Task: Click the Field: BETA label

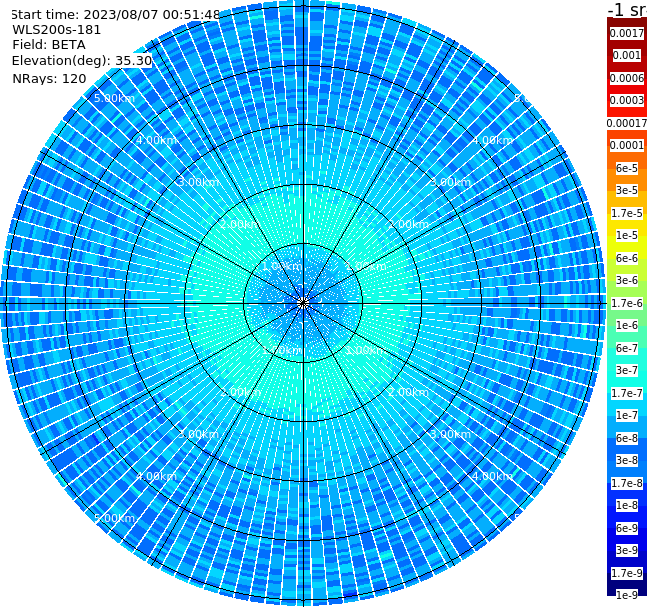Action: [x=49, y=45]
